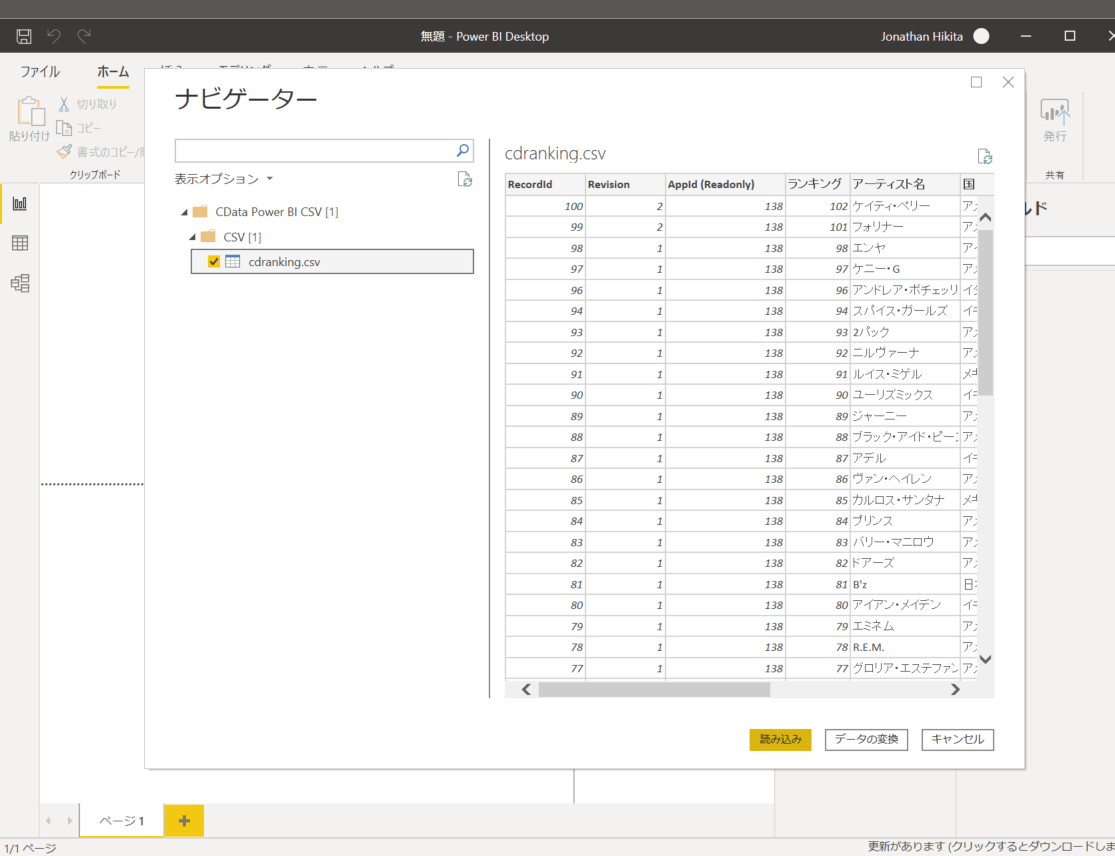Open the ファイル menu tab
Image resolution: width=1115 pixels, height=856 pixels.
click(40, 72)
